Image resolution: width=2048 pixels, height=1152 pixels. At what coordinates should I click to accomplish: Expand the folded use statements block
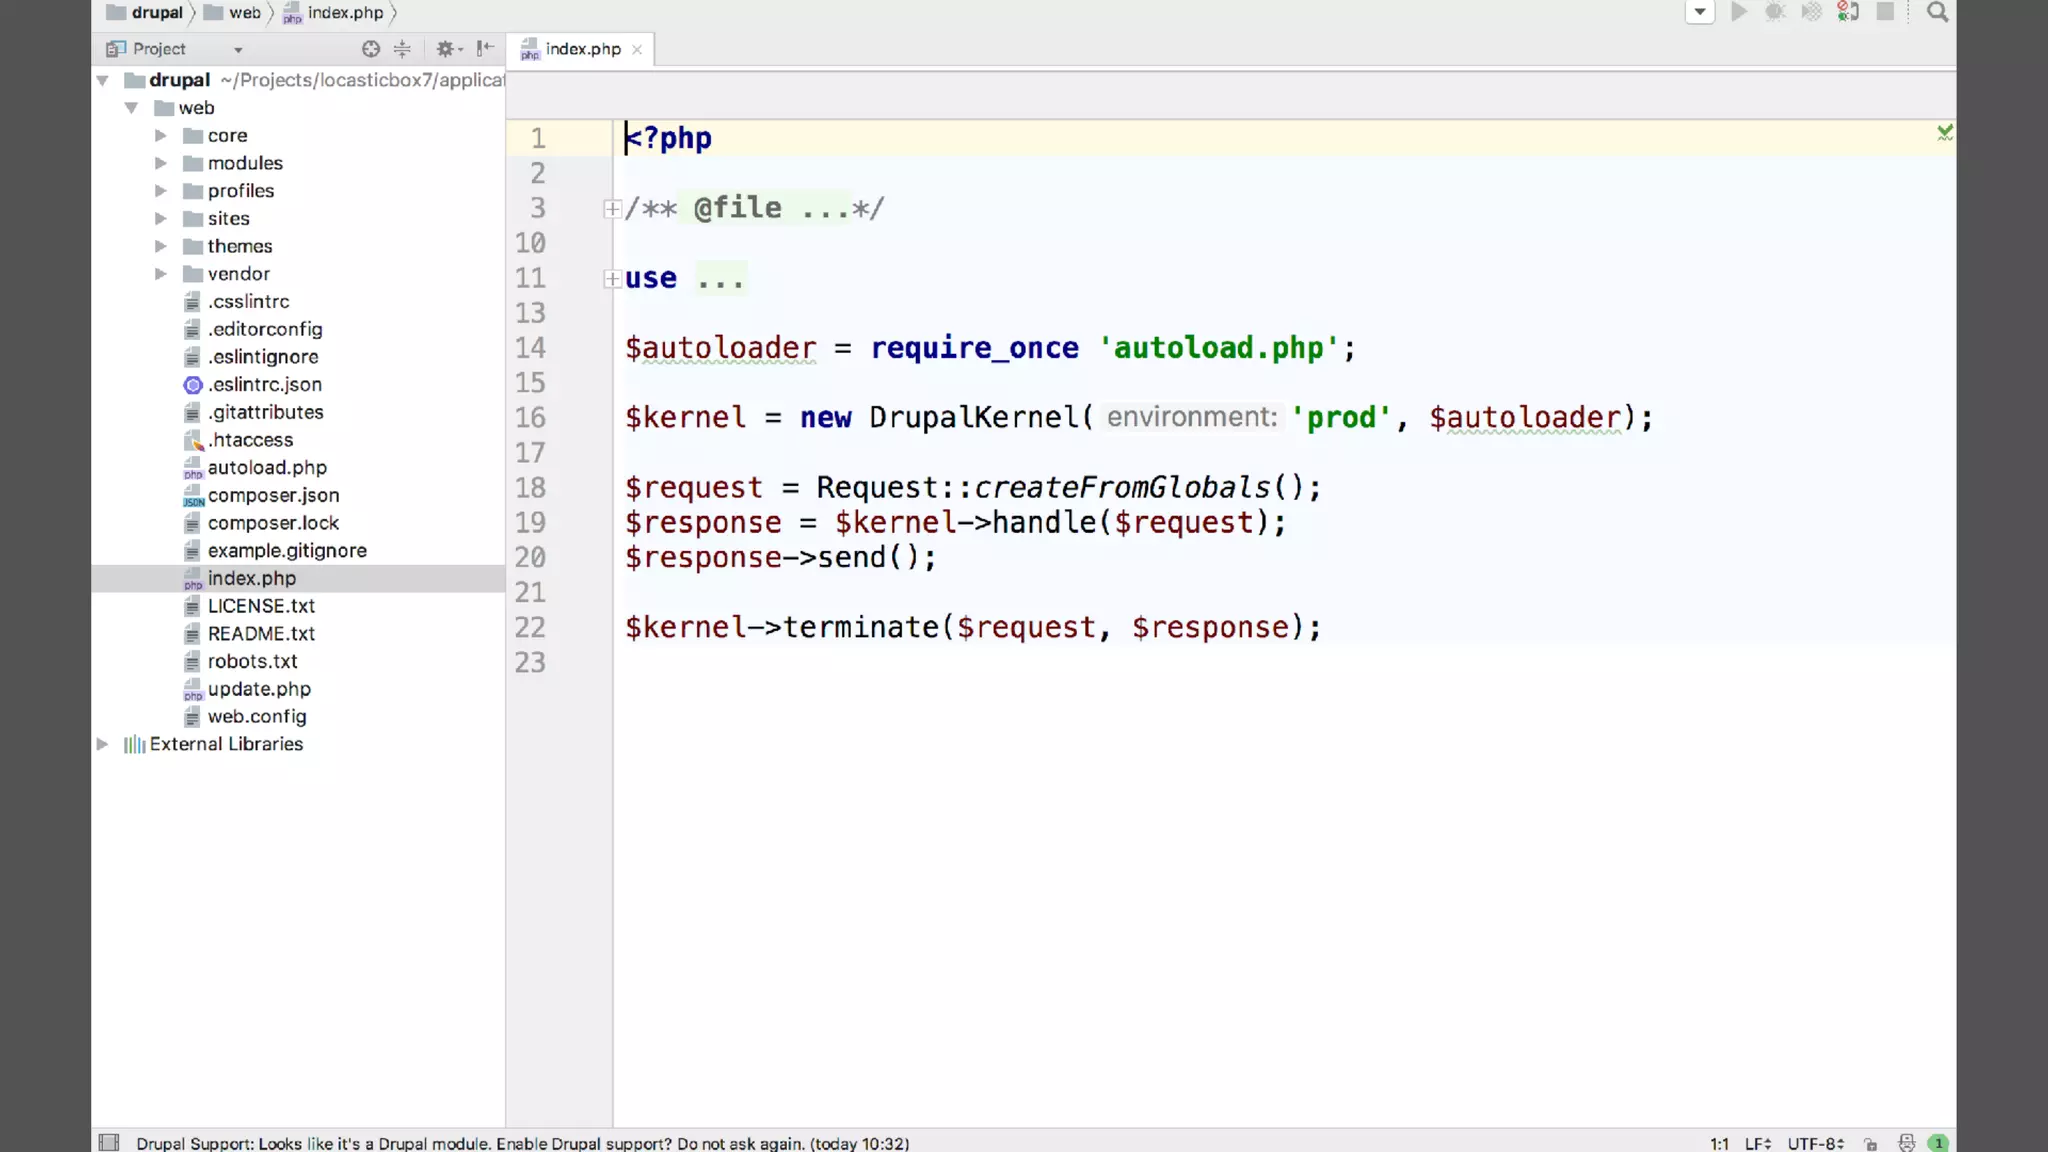coord(612,279)
